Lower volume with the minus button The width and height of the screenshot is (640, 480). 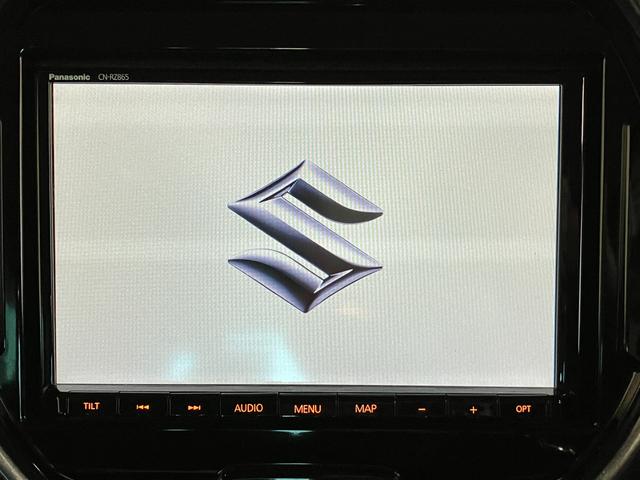pyautogui.click(x=421, y=408)
